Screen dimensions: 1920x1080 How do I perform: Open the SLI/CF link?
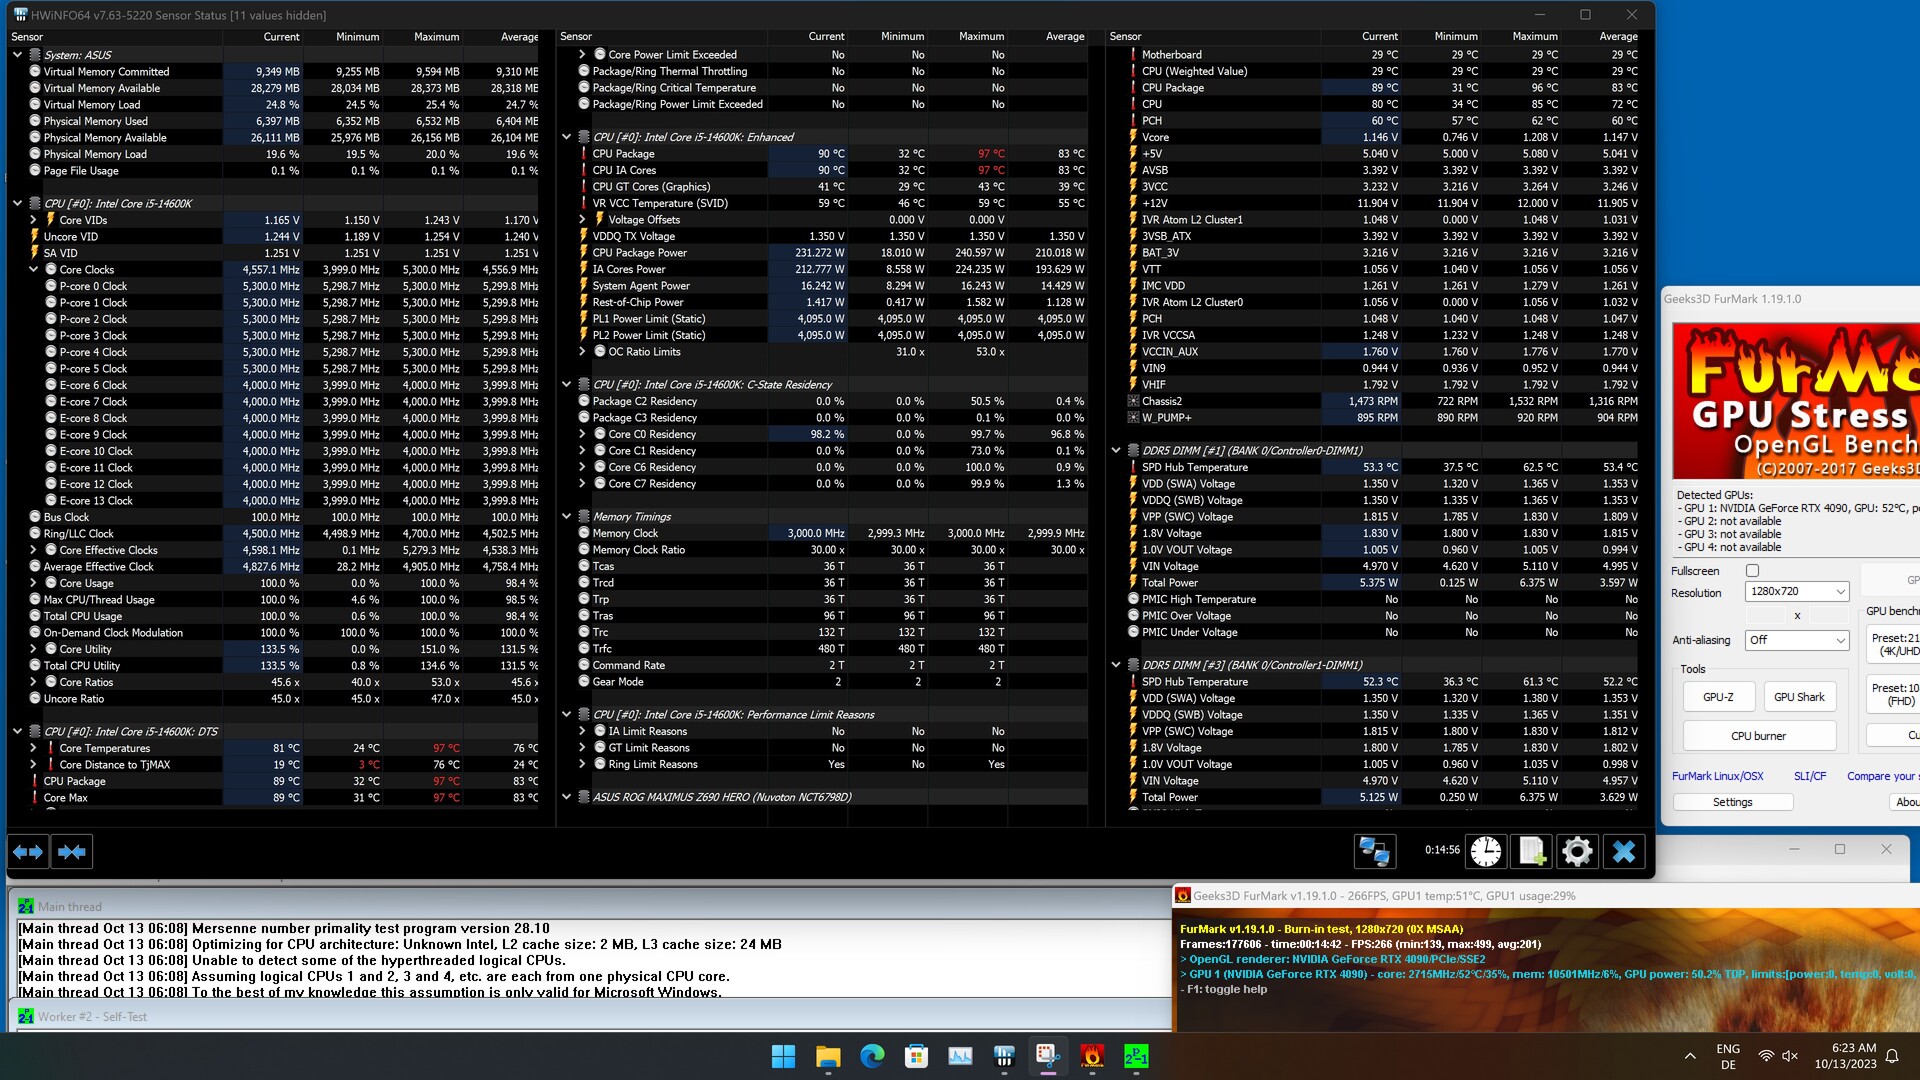1810,776
